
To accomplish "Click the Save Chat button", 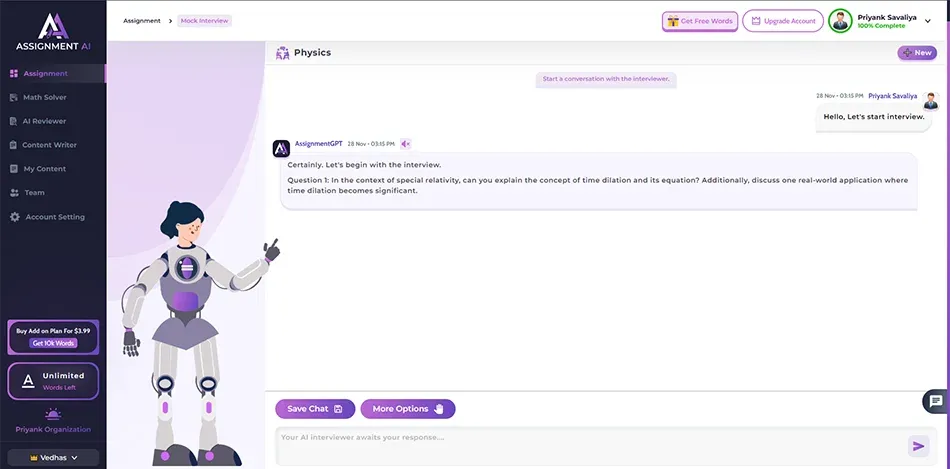I will 315,409.
